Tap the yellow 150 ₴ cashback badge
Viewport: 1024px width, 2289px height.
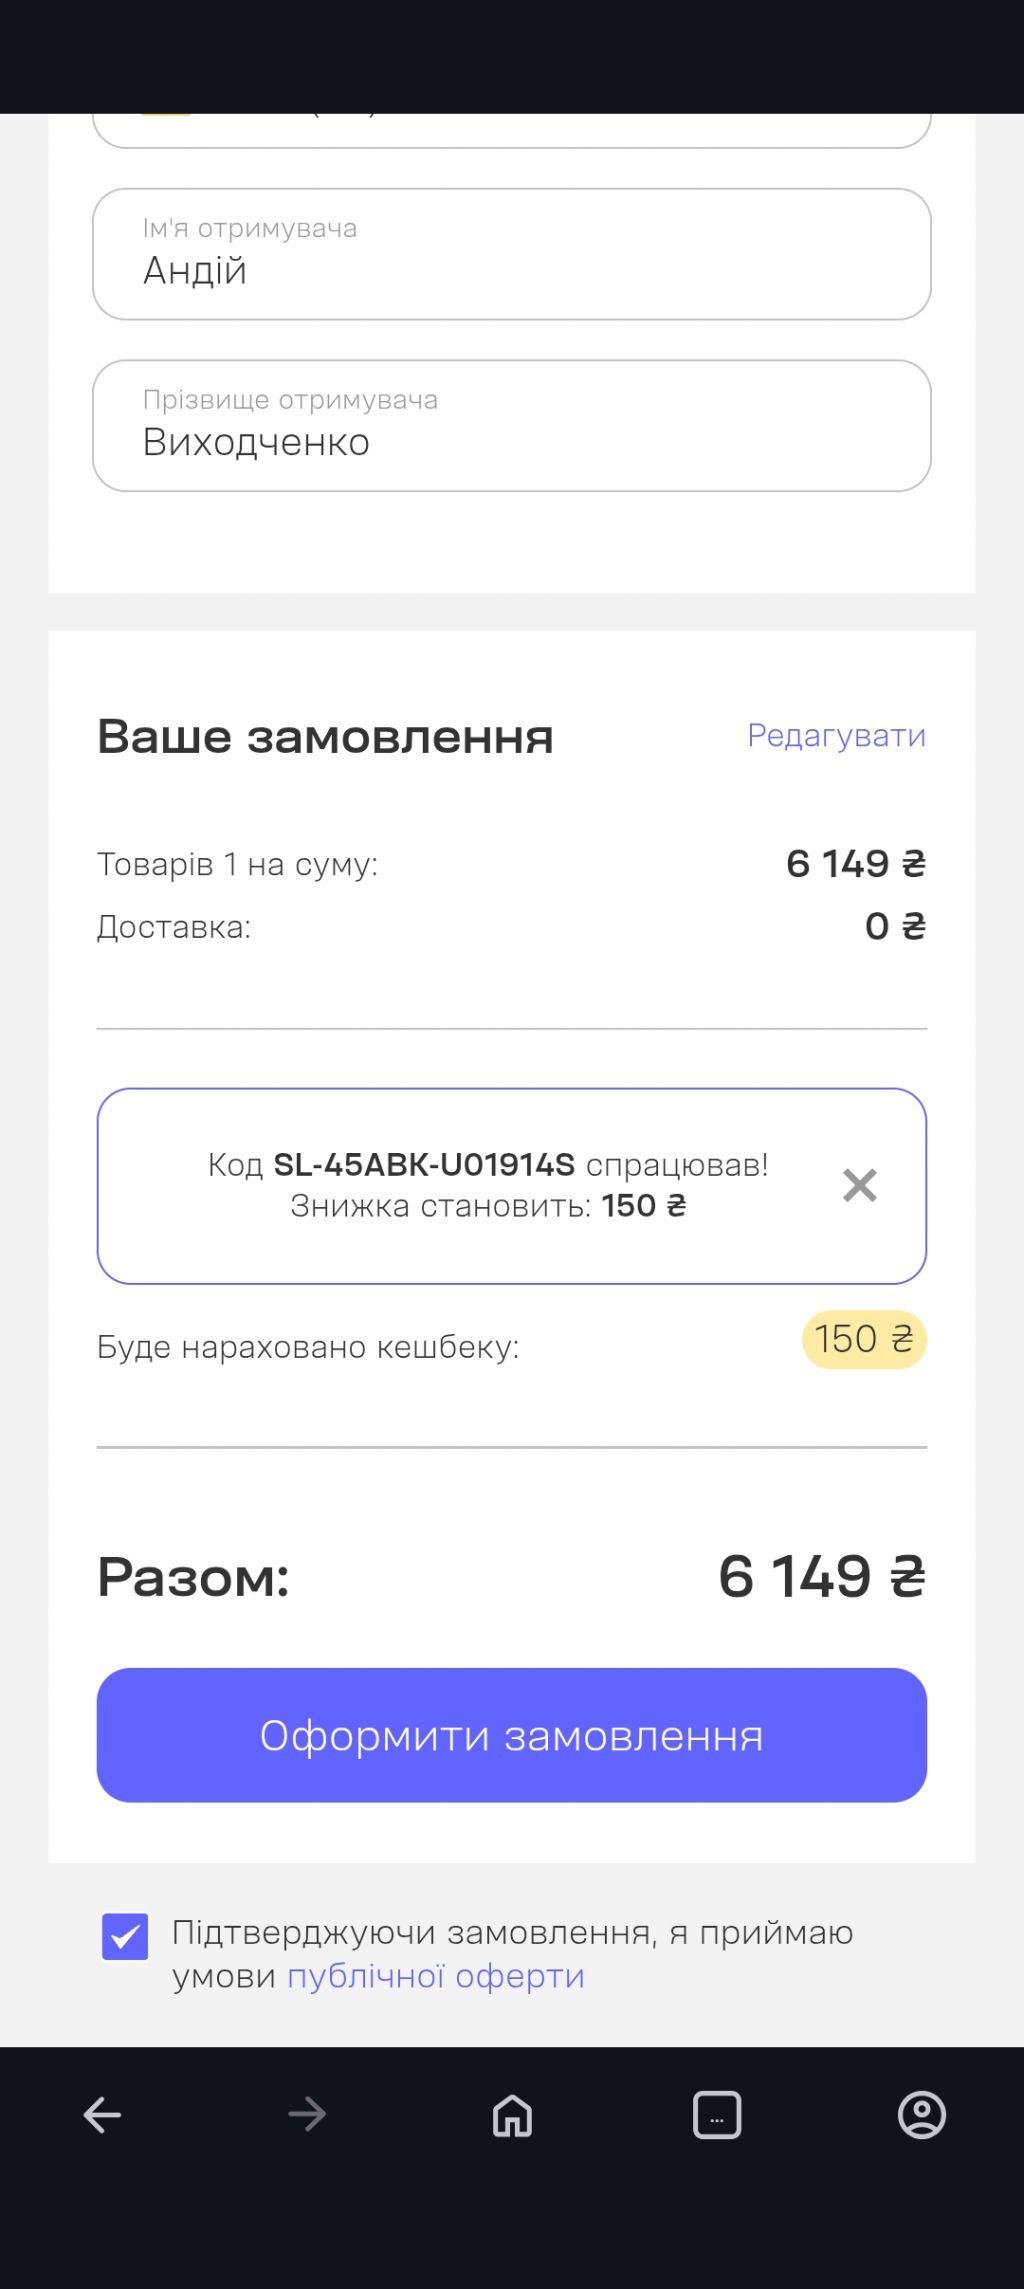pos(864,1339)
